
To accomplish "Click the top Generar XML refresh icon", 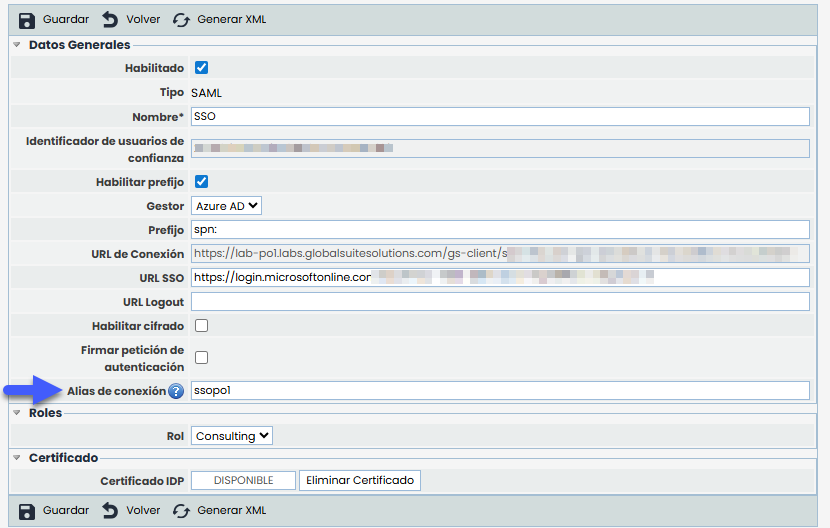I will point(181,20).
